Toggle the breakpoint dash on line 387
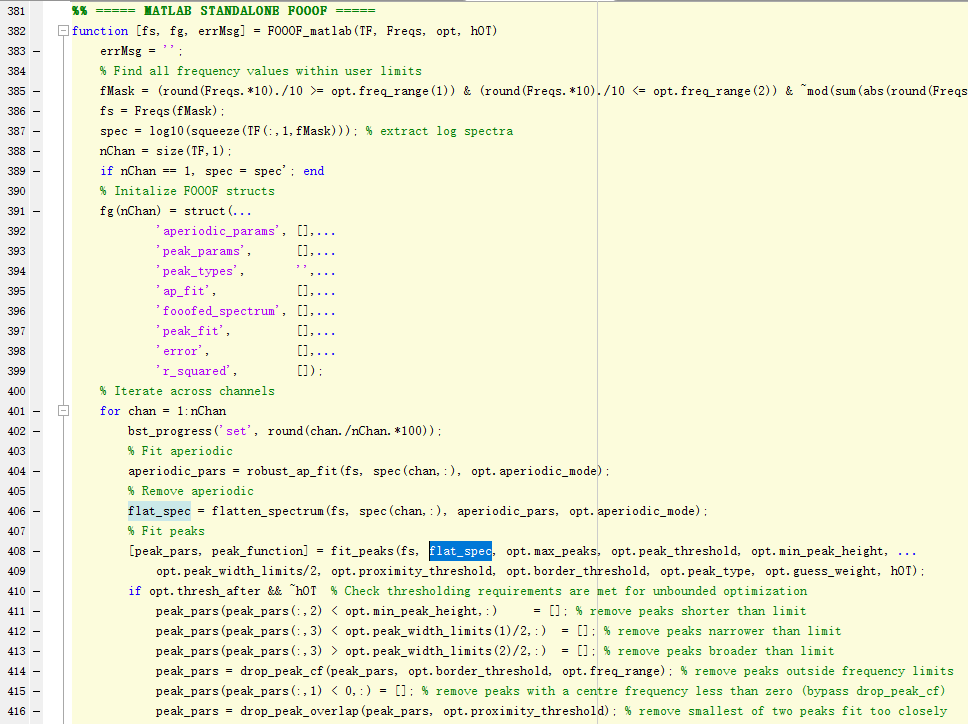Image resolution: width=968 pixels, height=724 pixels. click(x=36, y=131)
